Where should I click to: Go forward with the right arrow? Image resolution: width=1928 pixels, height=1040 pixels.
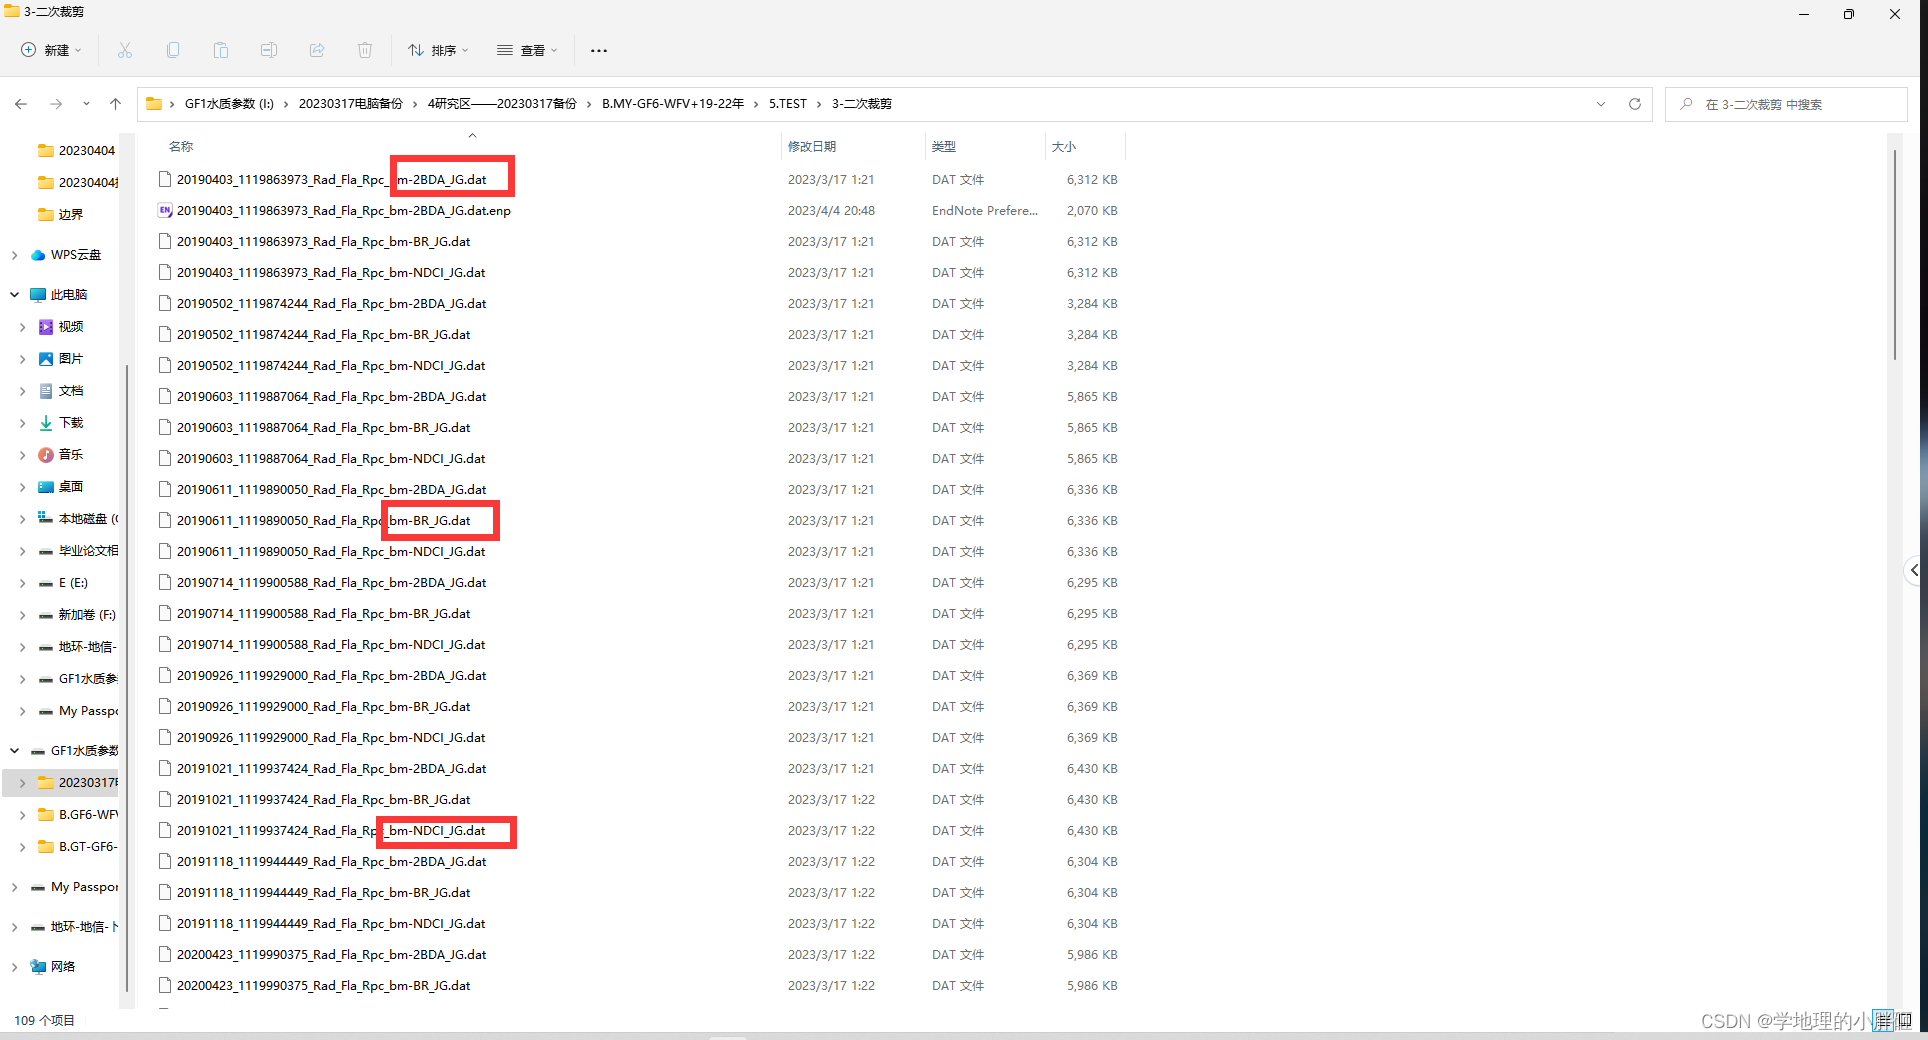point(56,104)
